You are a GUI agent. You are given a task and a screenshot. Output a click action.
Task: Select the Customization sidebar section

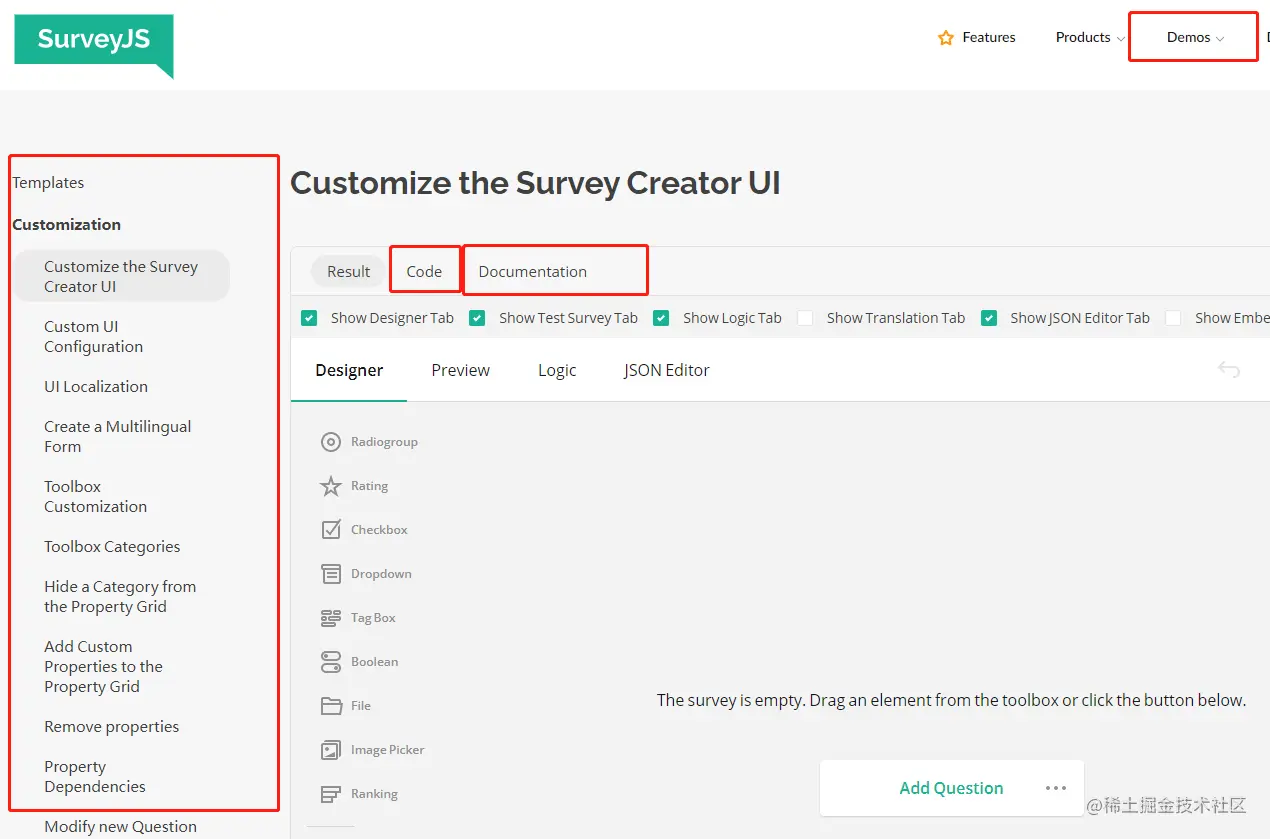pyautogui.click(x=66, y=225)
